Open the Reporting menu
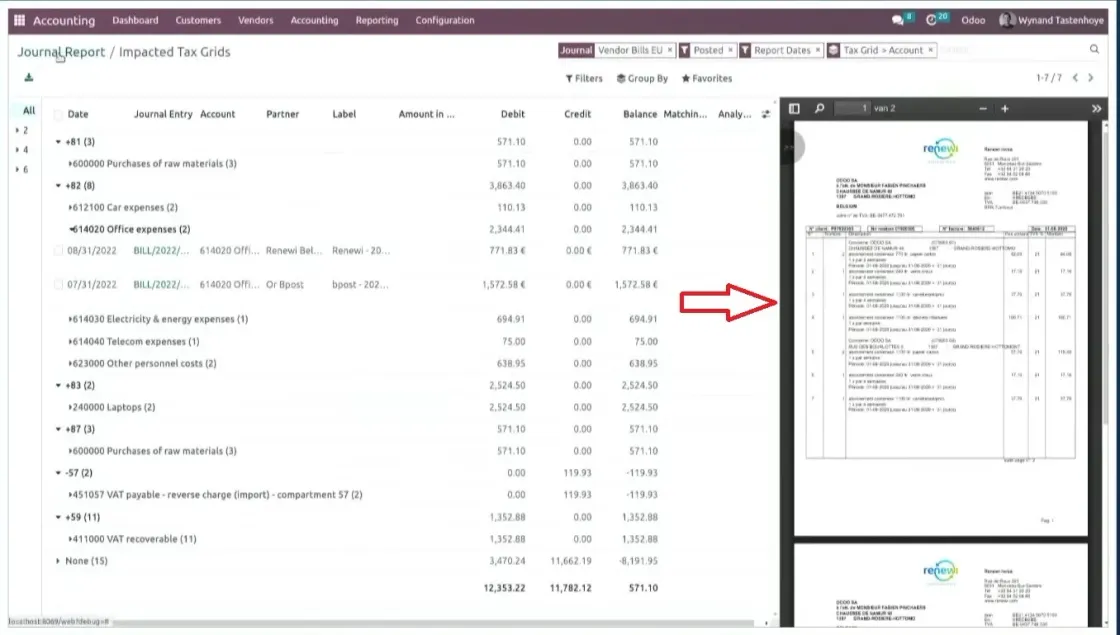 tap(377, 20)
